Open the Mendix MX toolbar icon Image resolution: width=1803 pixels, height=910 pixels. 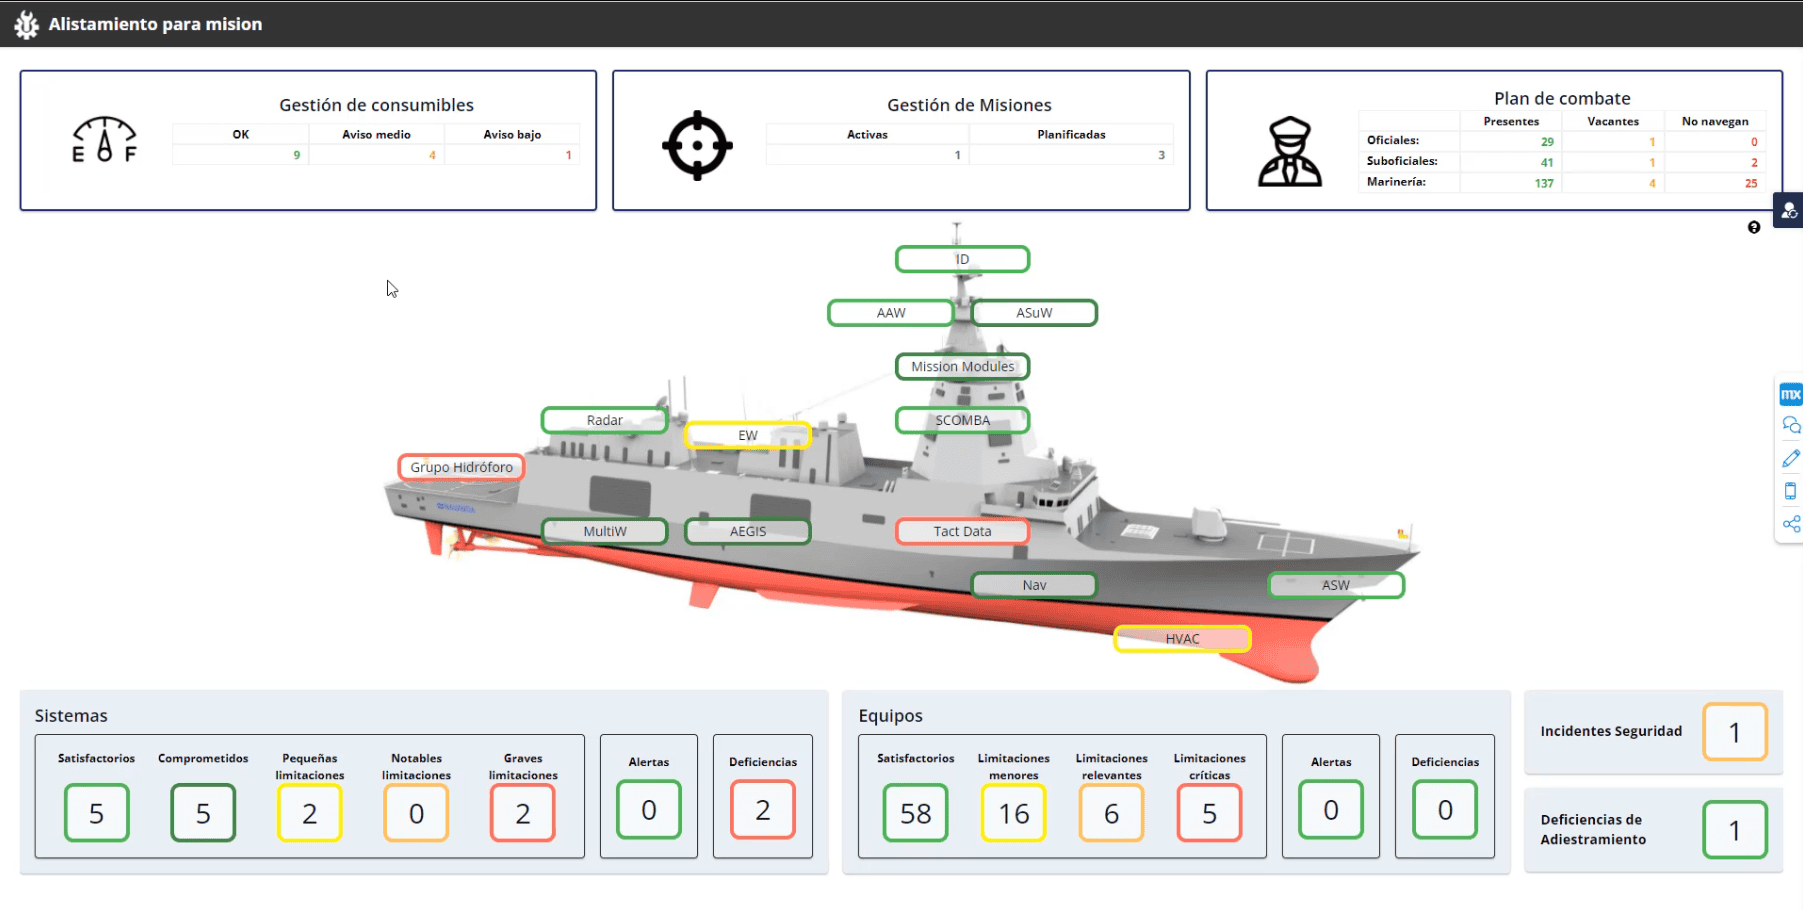click(x=1790, y=394)
